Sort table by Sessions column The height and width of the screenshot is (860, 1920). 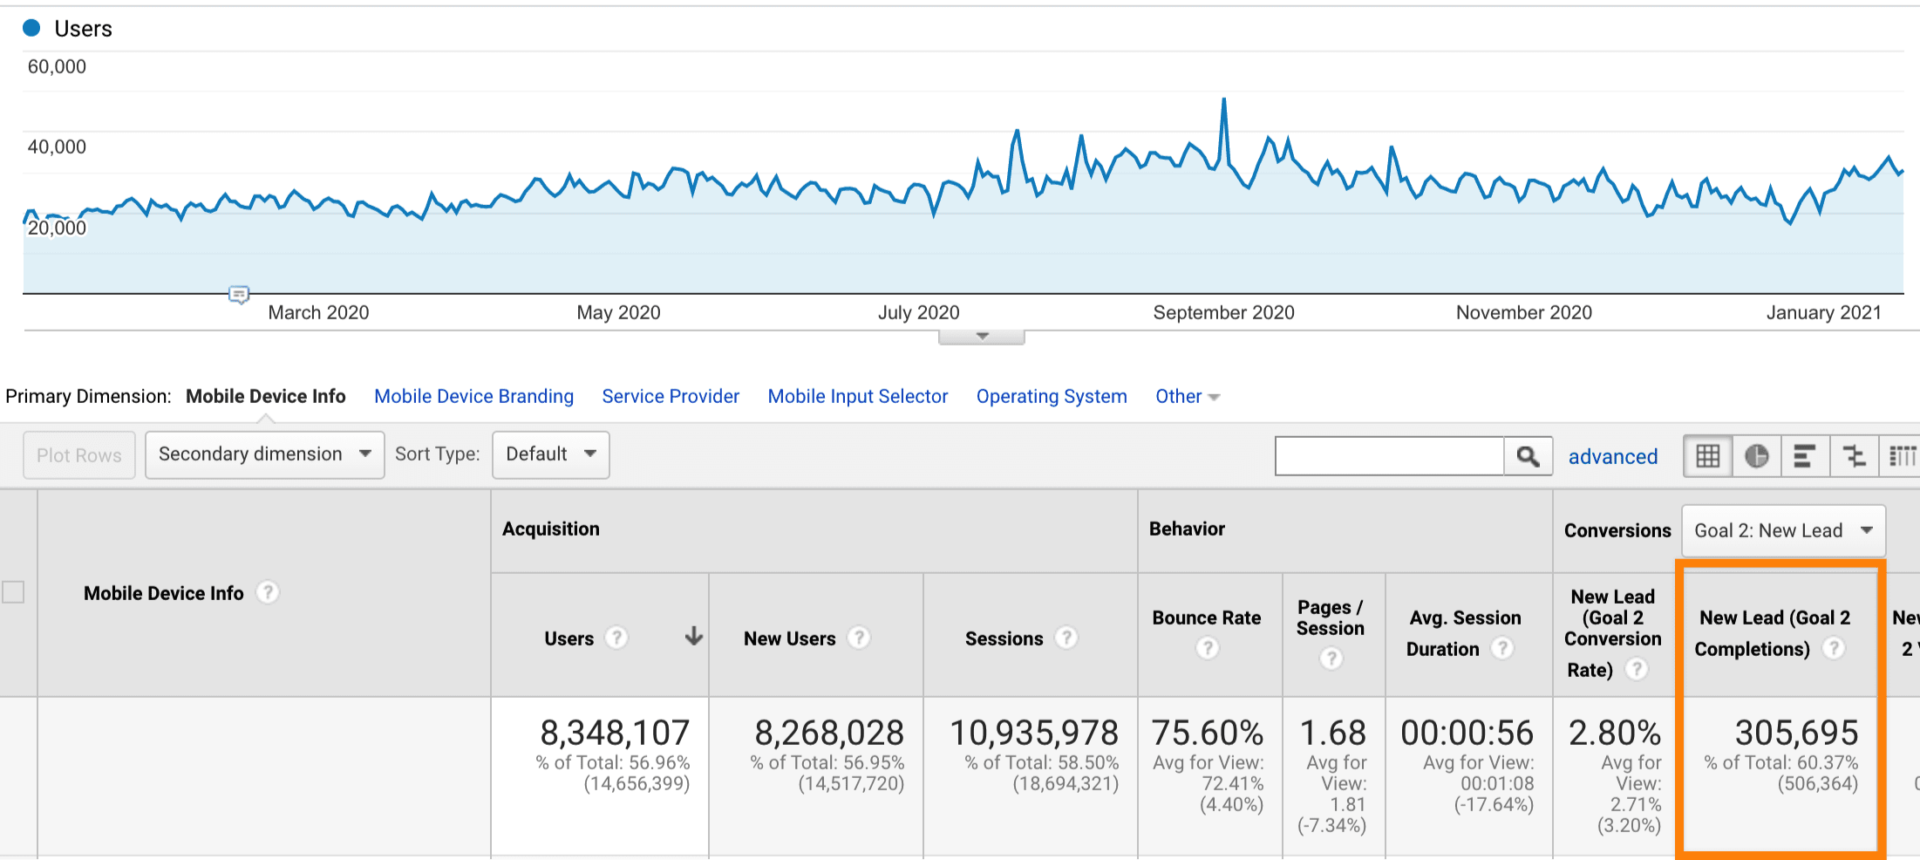click(1004, 639)
